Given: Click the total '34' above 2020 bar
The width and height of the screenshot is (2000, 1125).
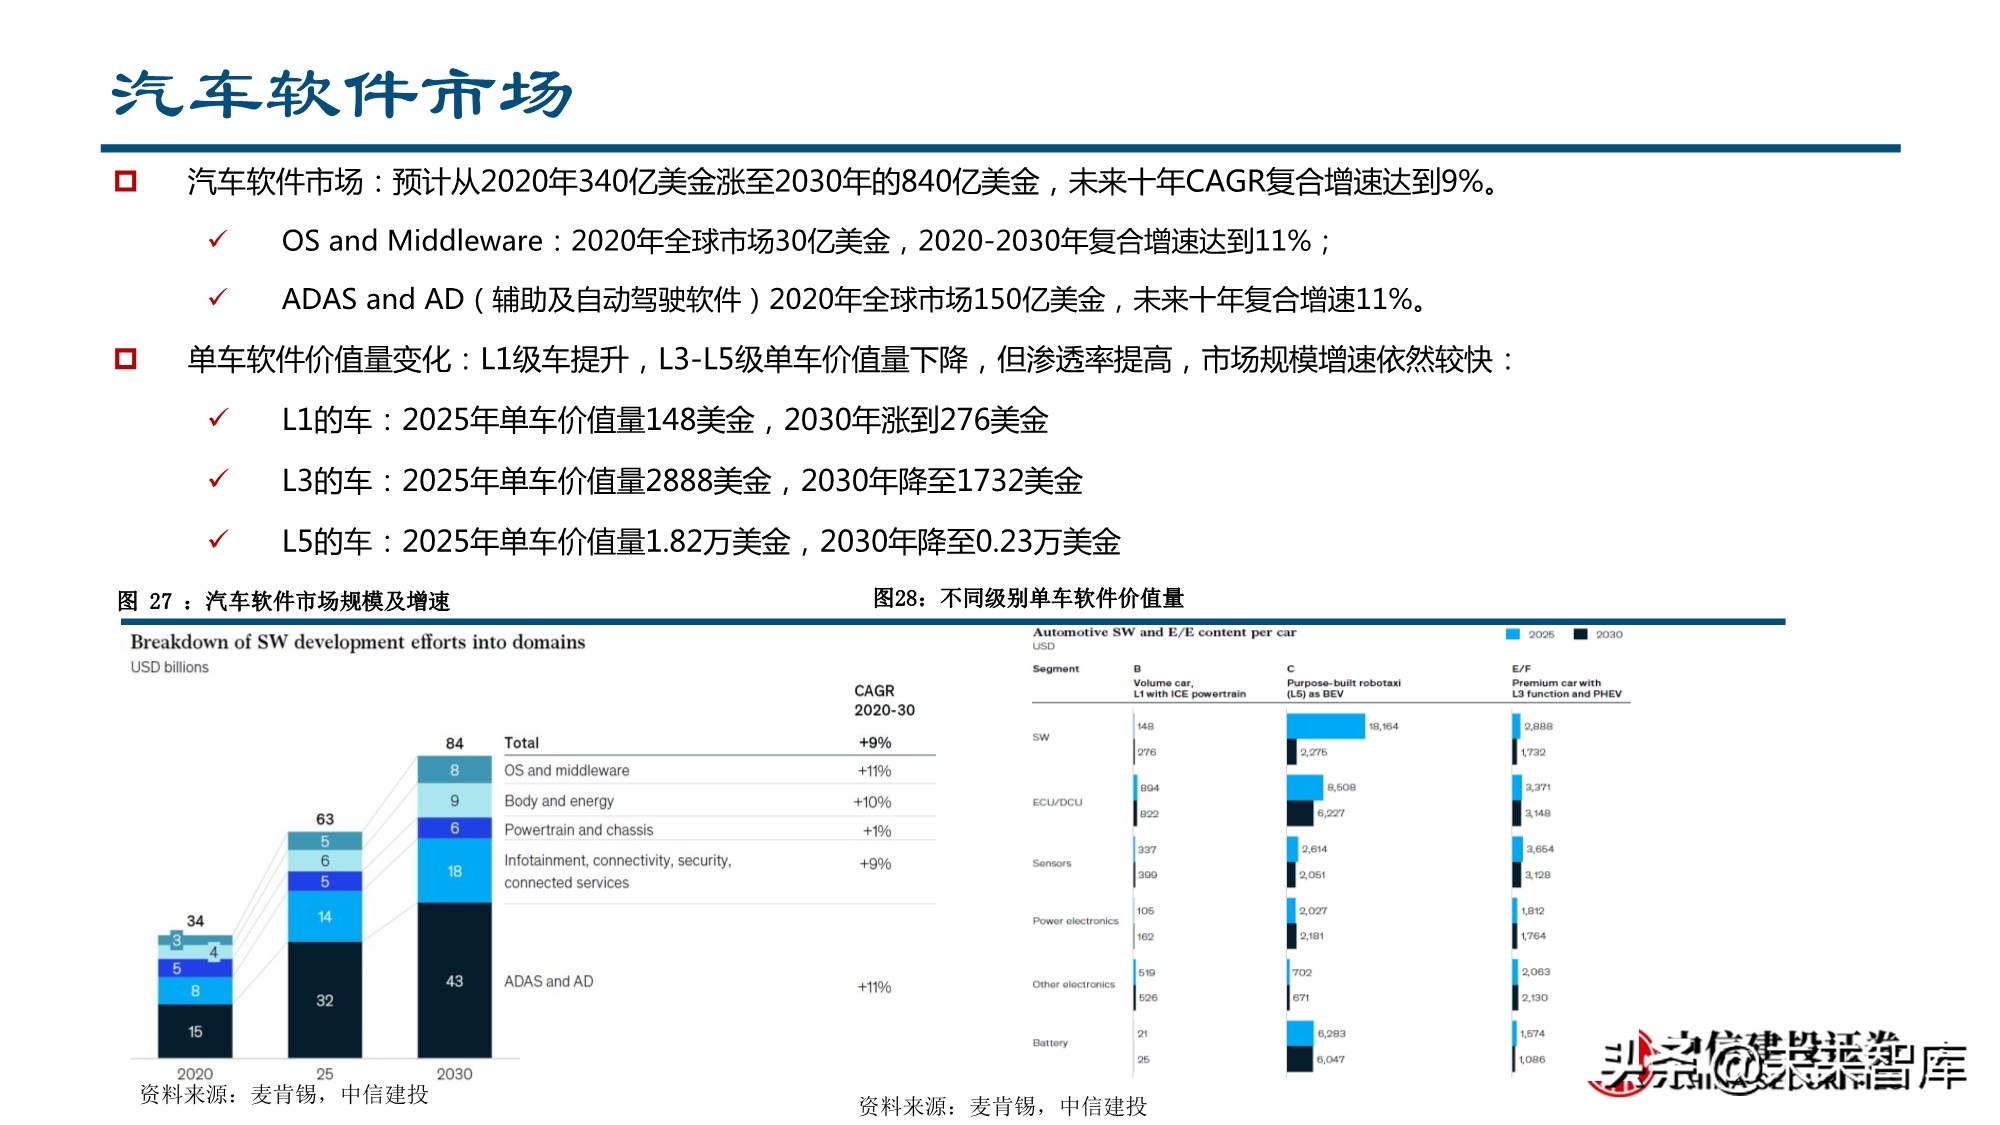Looking at the screenshot, I should [x=195, y=921].
